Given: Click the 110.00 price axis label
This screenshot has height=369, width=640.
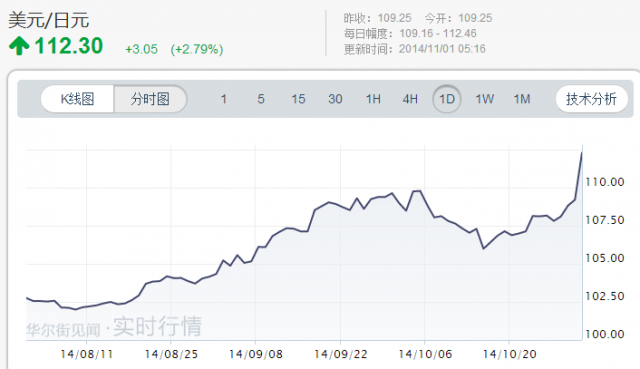Looking at the screenshot, I should [604, 182].
